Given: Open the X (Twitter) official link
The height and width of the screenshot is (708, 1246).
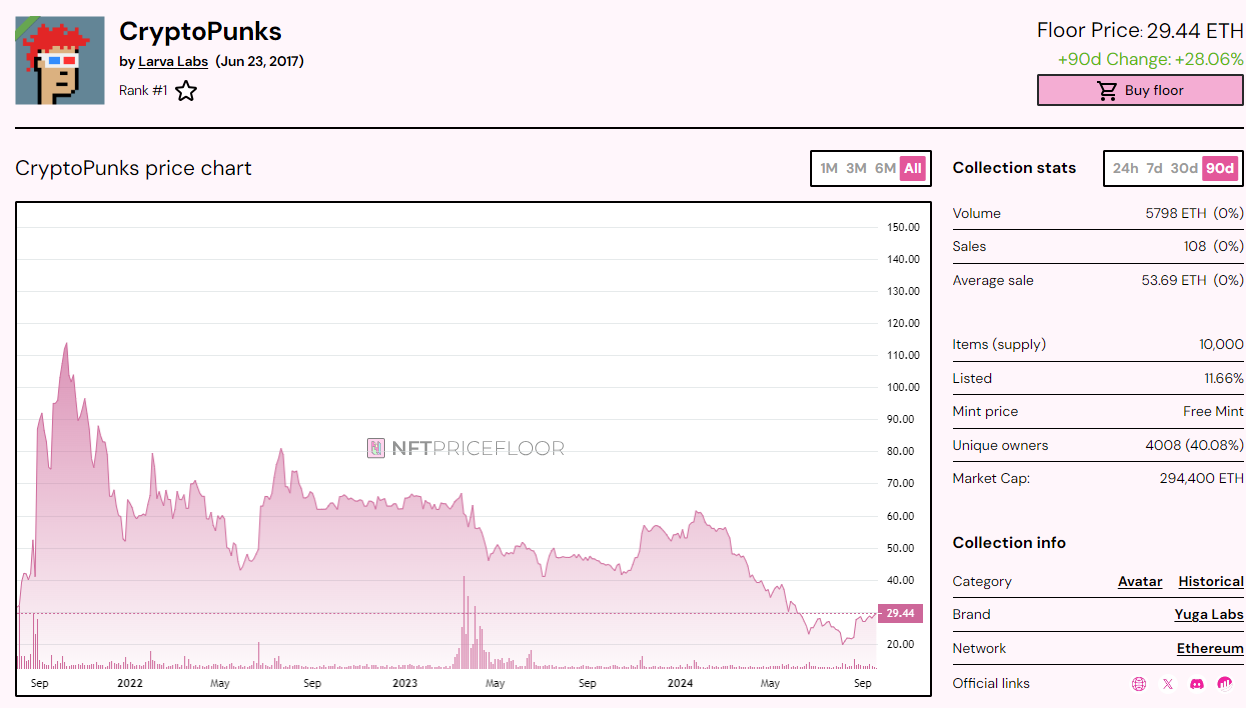Looking at the screenshot, I should coord(1167,684).
